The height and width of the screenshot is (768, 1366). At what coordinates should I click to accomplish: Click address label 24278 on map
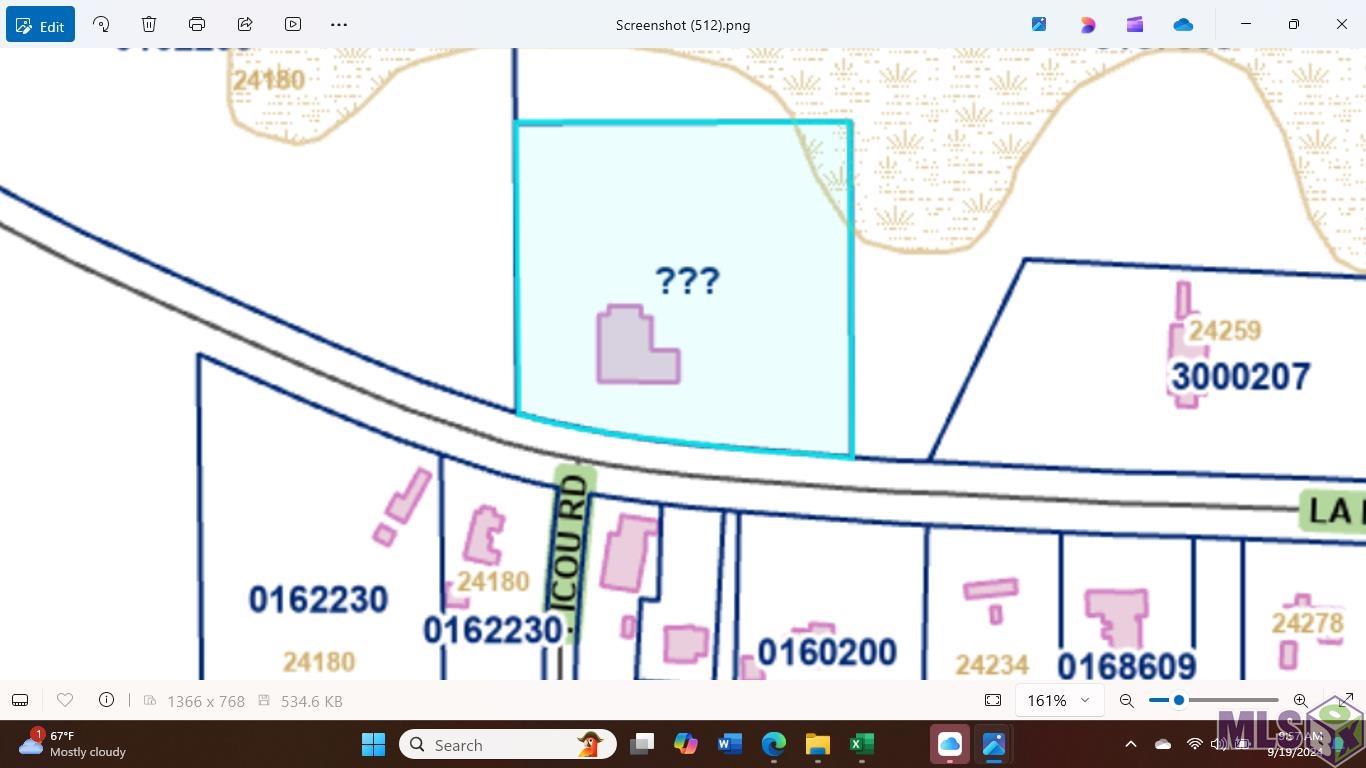pos(1307,623)
